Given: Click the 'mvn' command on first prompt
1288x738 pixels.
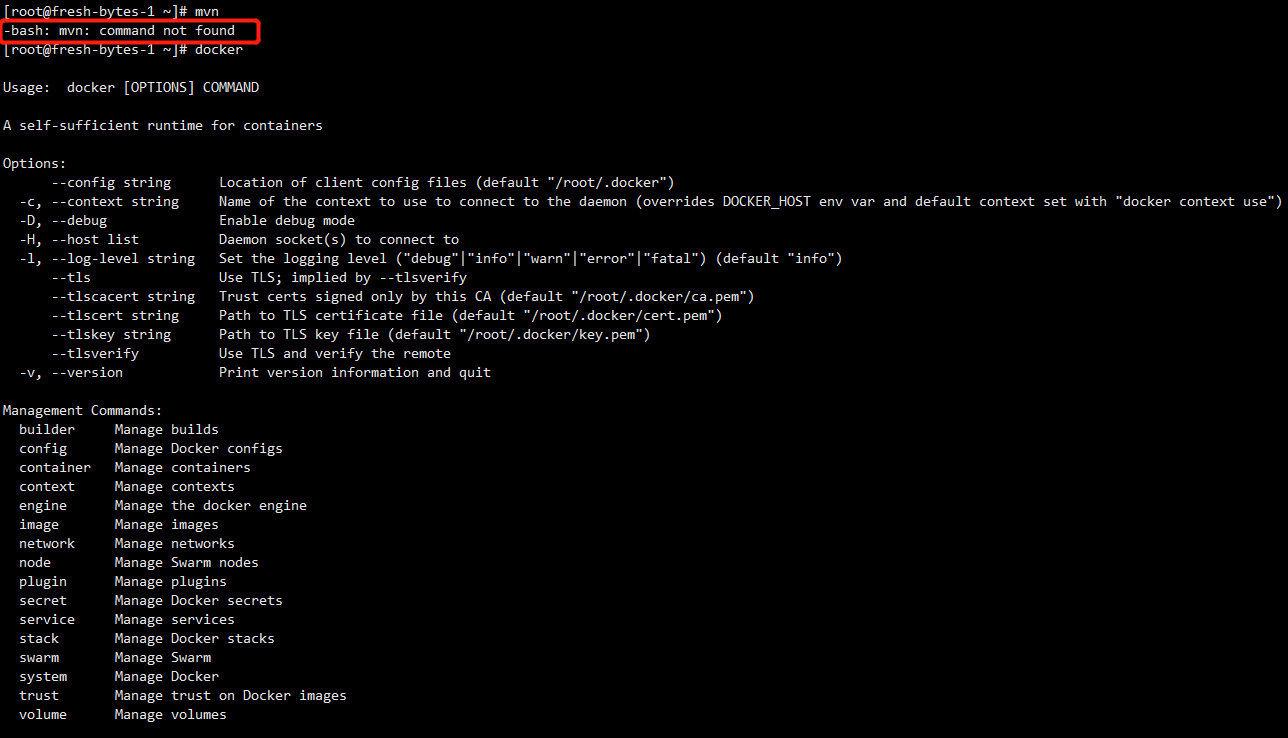Looking at the screenshot, I should tap(206, 12).
